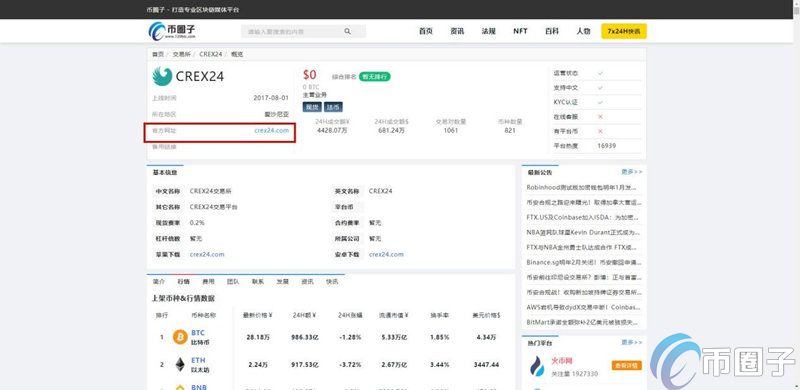The width and height of the screenshot is (800, 390).
Task: Click the 火币网 flame logo icon
Action: pos(537,365)
